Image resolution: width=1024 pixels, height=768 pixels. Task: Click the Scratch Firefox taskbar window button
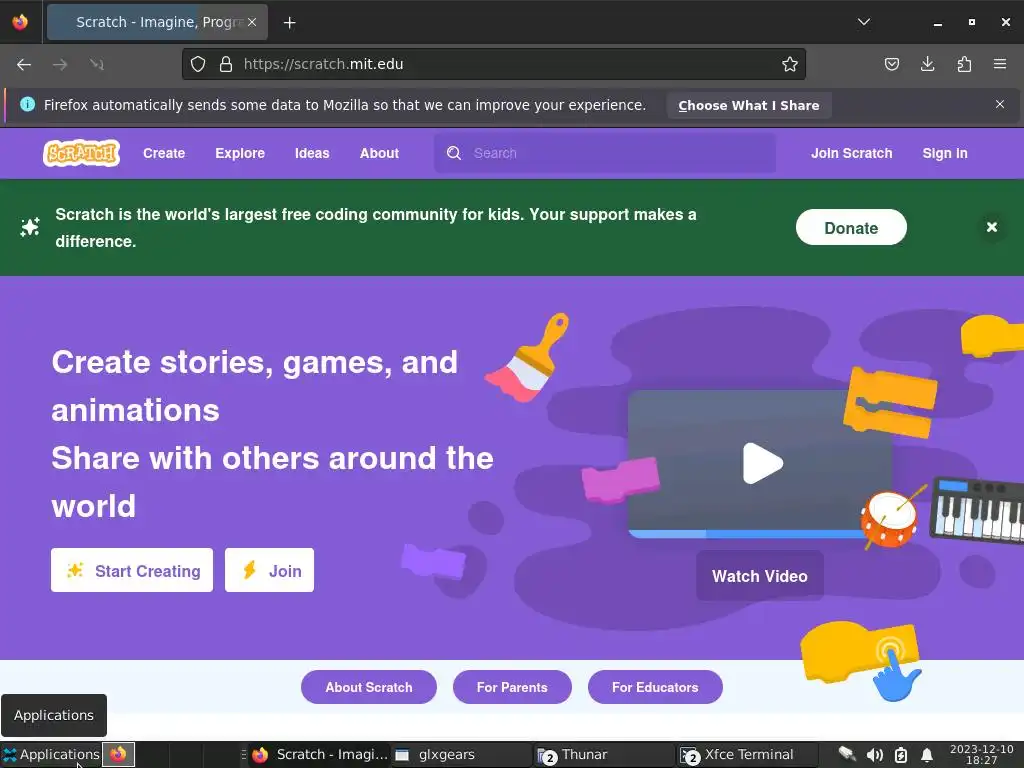tap(319, 754)
